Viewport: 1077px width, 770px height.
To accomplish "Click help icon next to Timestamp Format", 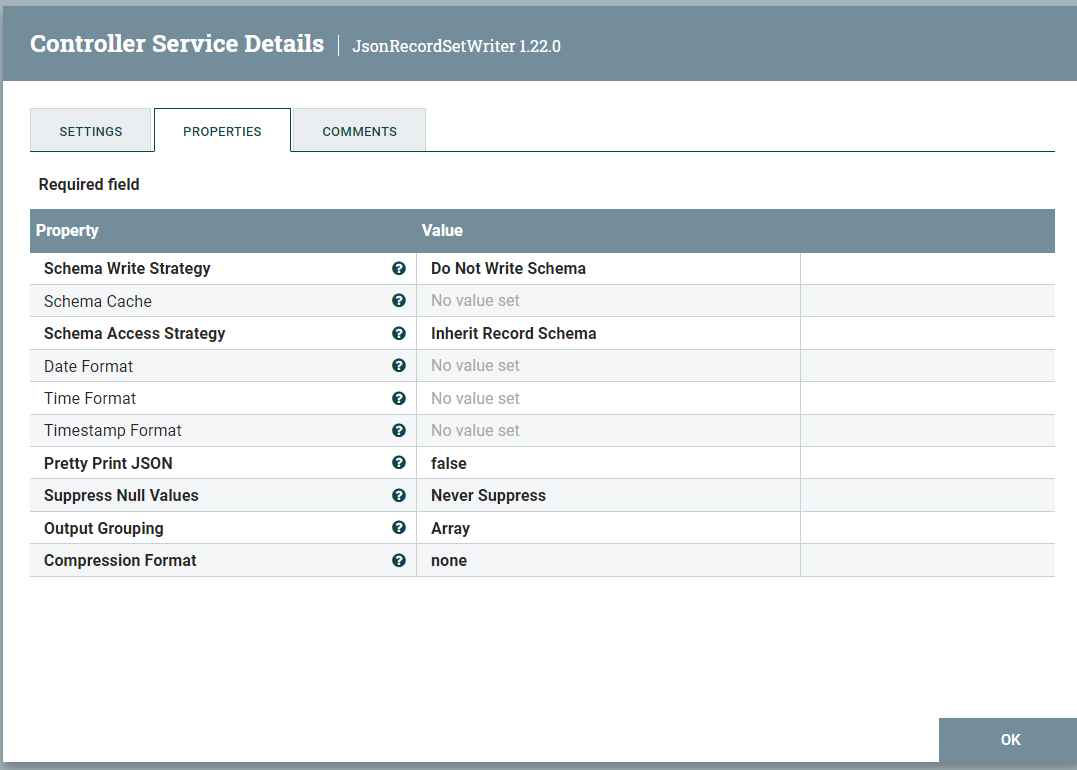I will [x=399, y=430].
